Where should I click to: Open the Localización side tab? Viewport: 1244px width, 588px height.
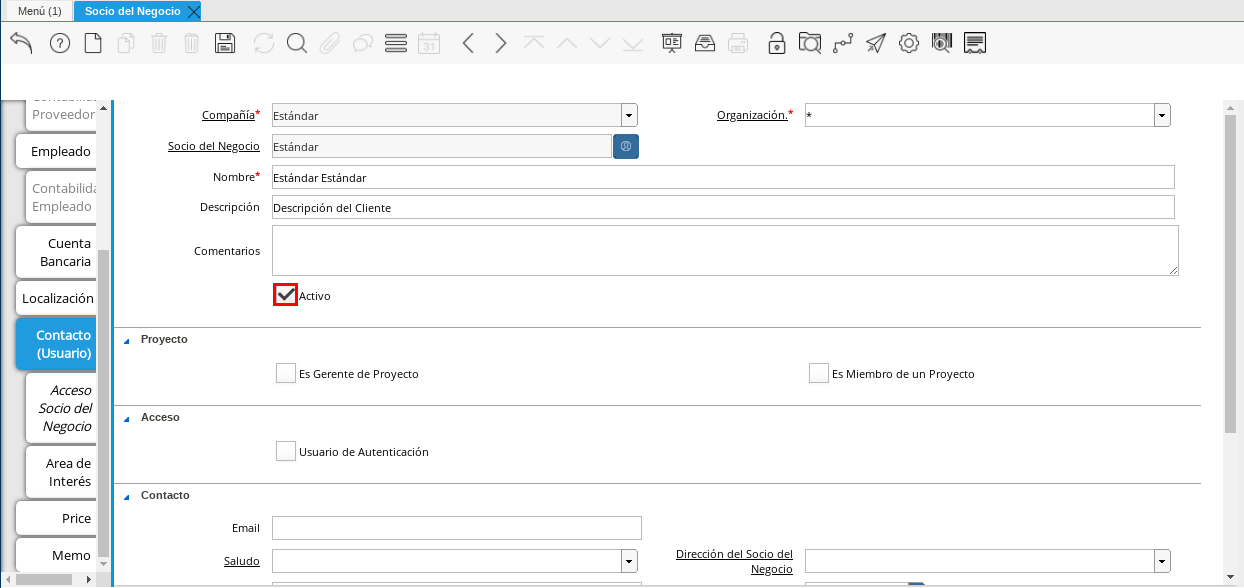click(x=58, y=298)
